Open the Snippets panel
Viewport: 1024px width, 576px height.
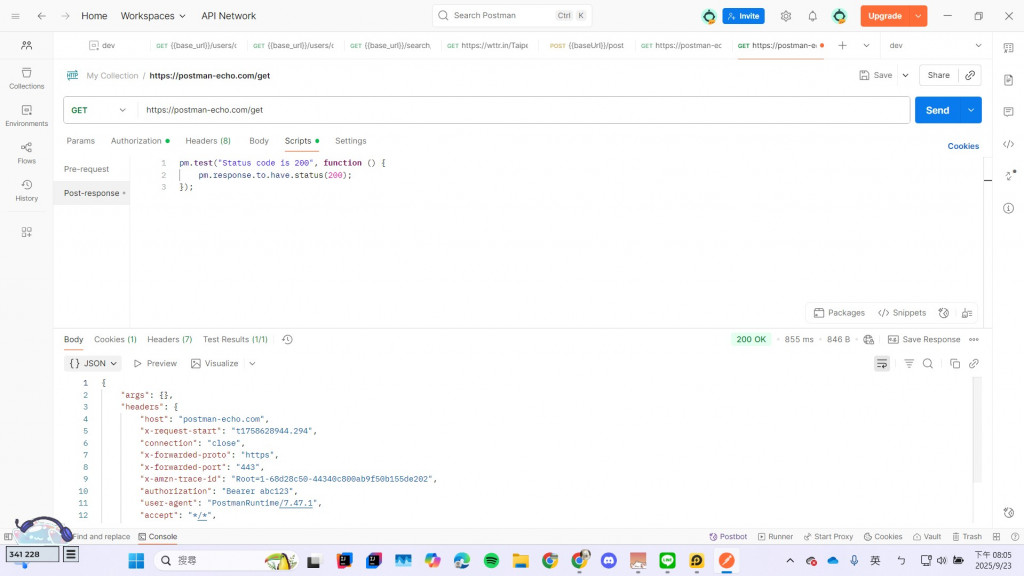pyautogui.click(x=902, y=313)
